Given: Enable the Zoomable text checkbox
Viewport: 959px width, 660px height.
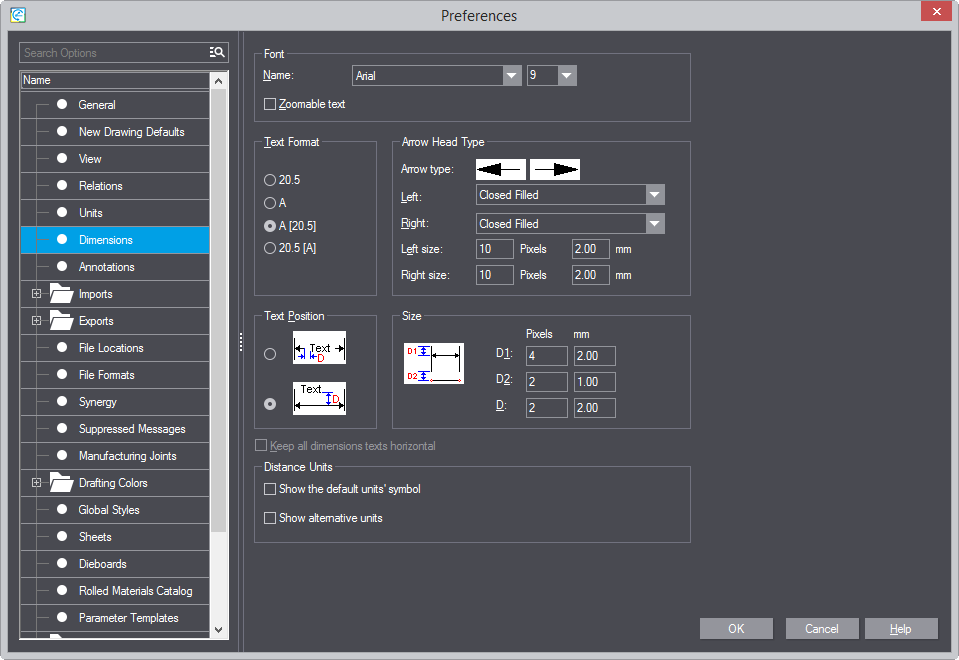Looking at the screenshot, I should (x=270, y=104).
